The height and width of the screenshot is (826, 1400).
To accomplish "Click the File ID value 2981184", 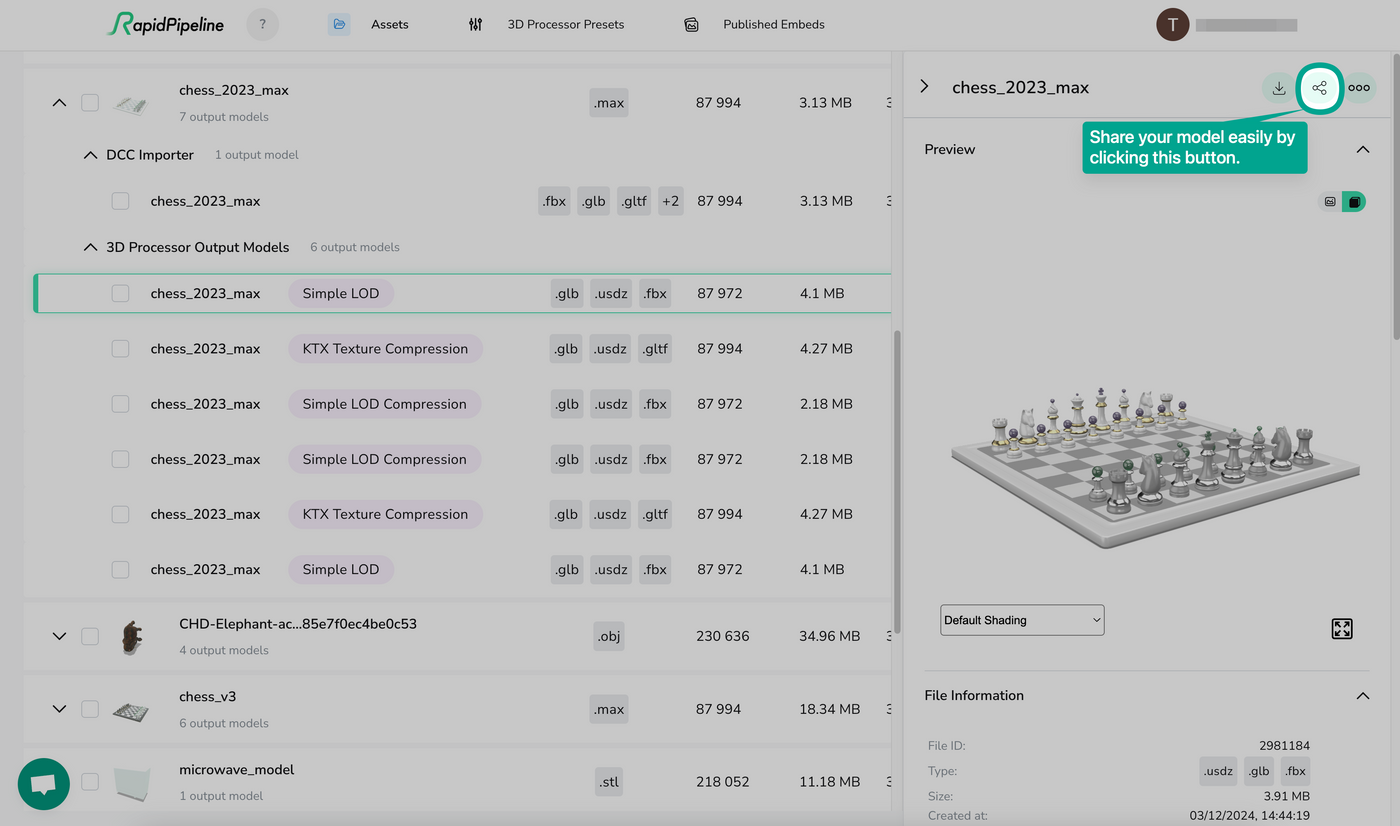I will click(x=1284, y=746).
